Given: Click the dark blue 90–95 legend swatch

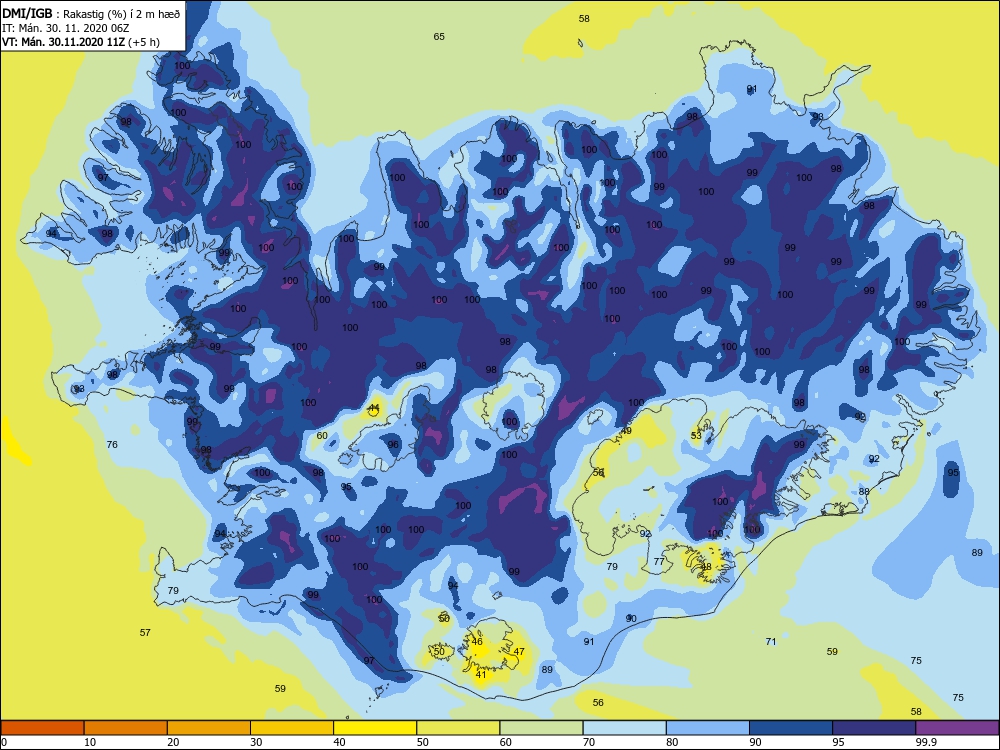Looking at the screenshot, I should coord(791,728).
